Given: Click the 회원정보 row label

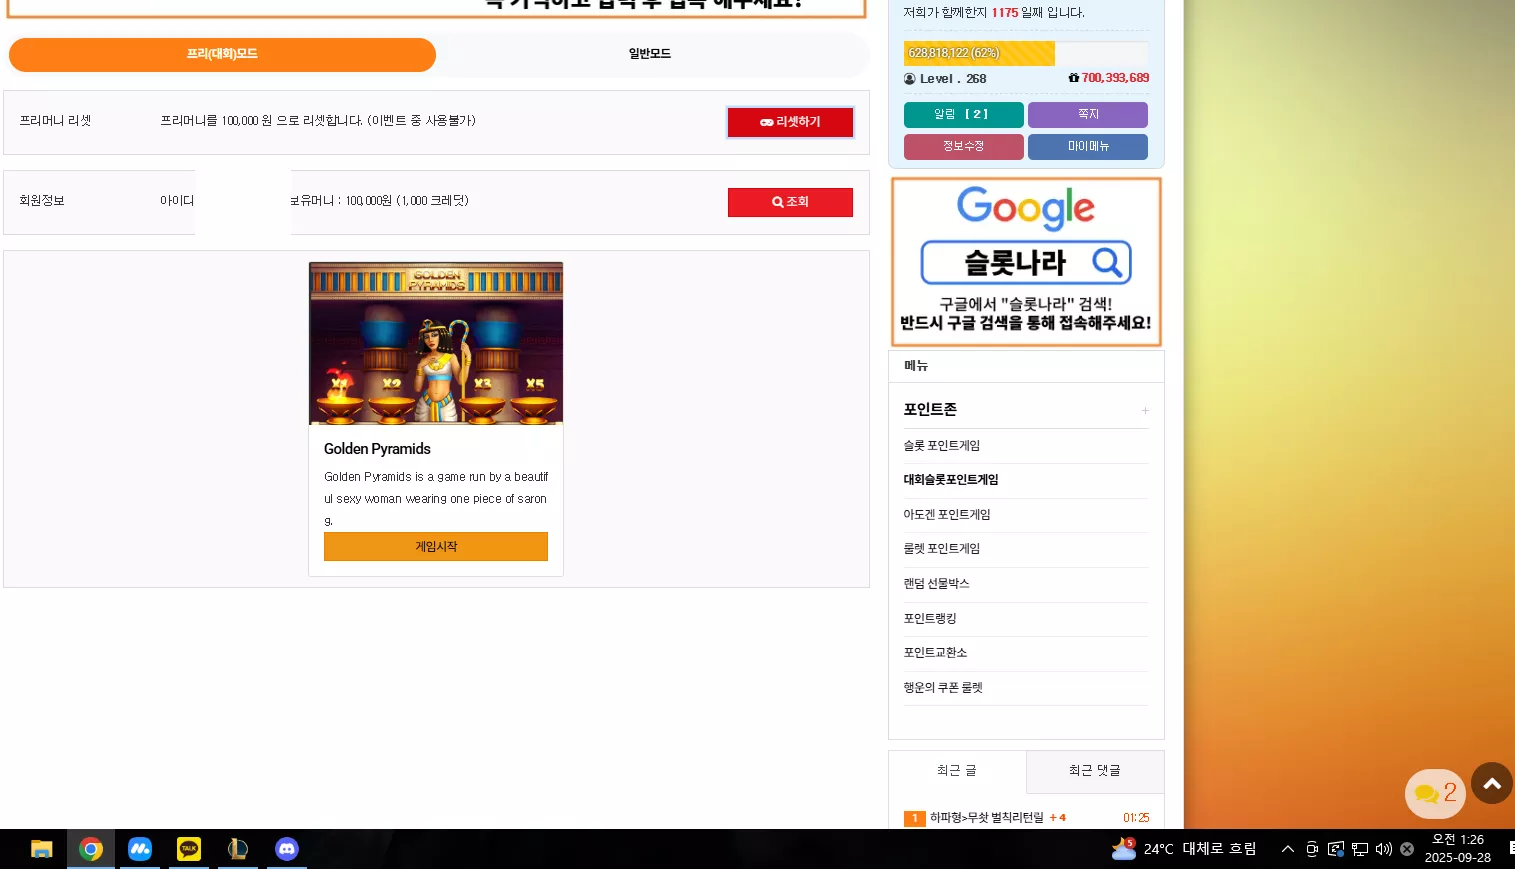Looking at the screenshot, I should [x=42, y=201].
